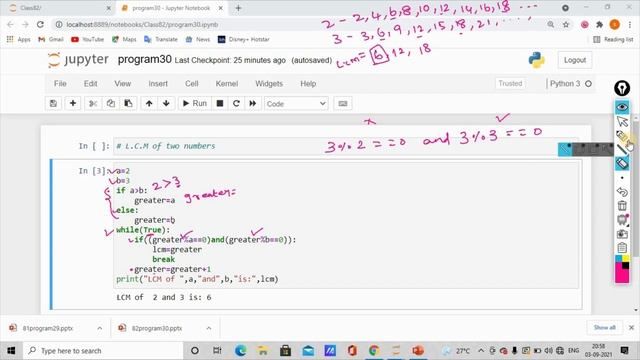
Task: Open the Cell menu
Action: pos(191,84)
